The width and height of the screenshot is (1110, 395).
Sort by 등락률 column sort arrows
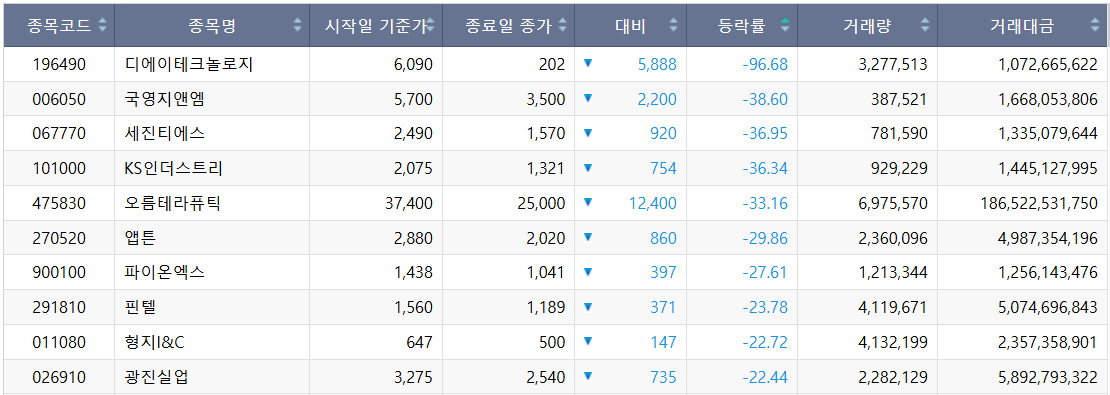784,25
